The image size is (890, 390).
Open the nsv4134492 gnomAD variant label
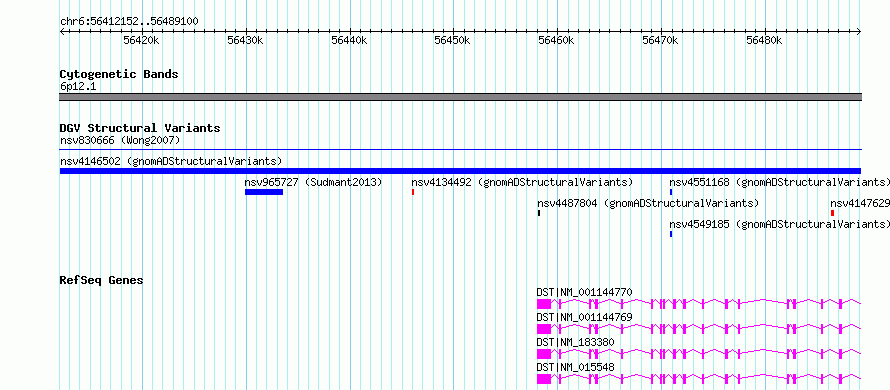pos(522,182)
